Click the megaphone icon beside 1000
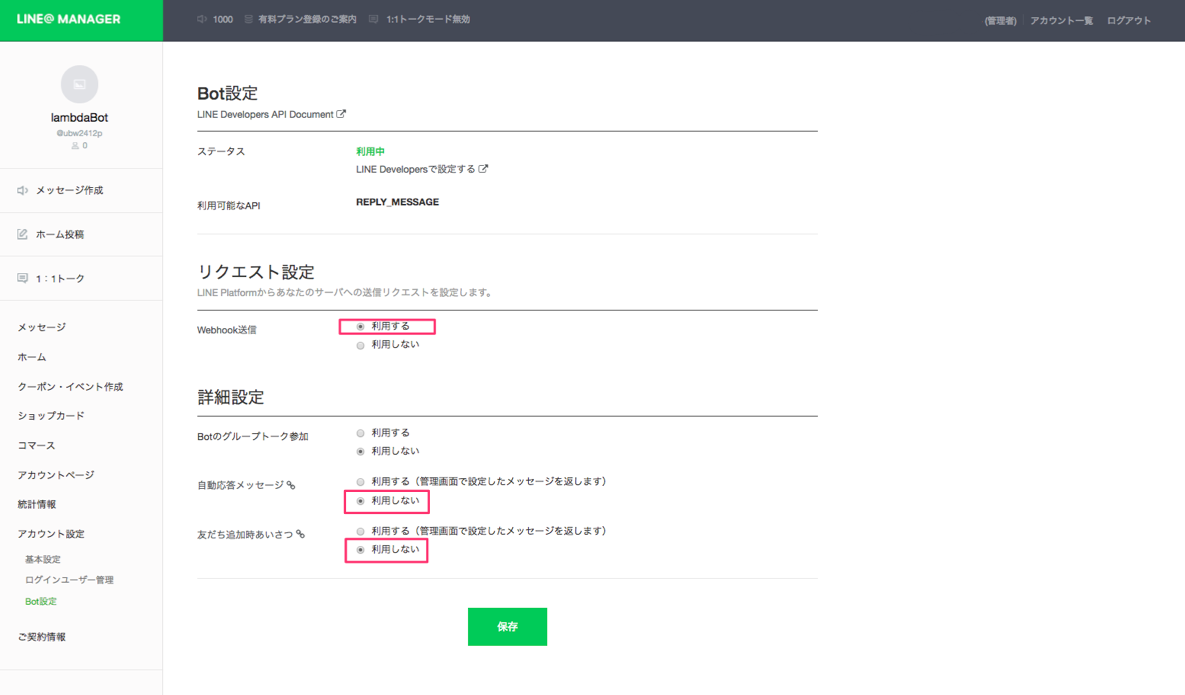 click(202, 19)
